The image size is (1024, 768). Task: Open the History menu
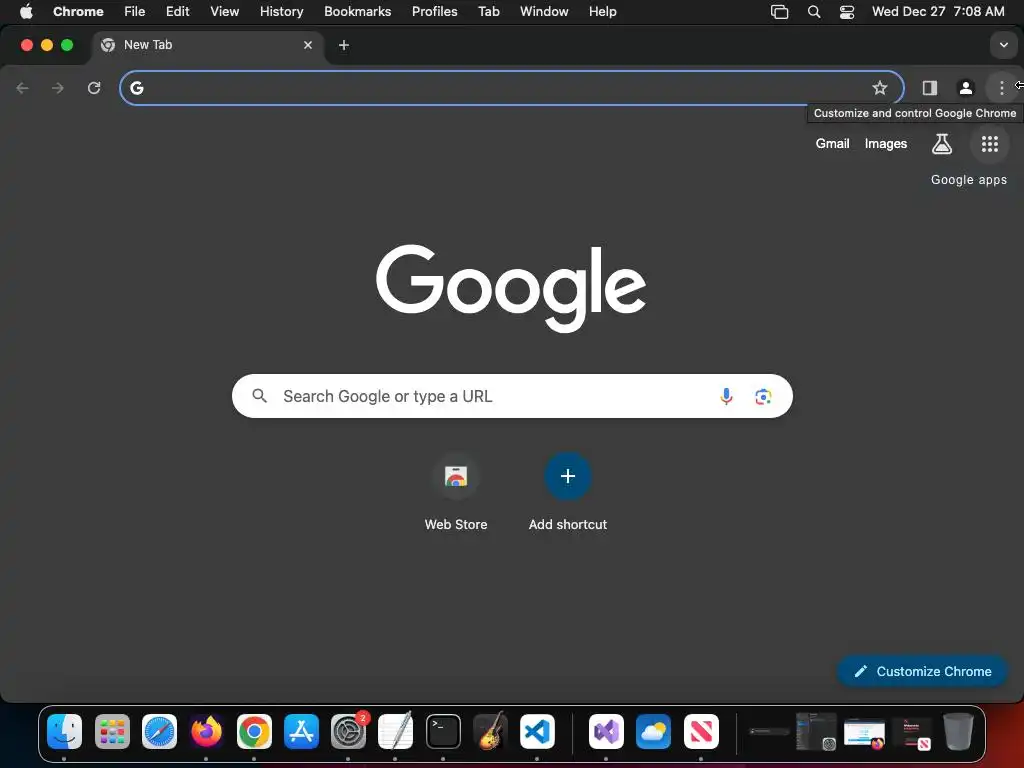(x=281, y=12)
